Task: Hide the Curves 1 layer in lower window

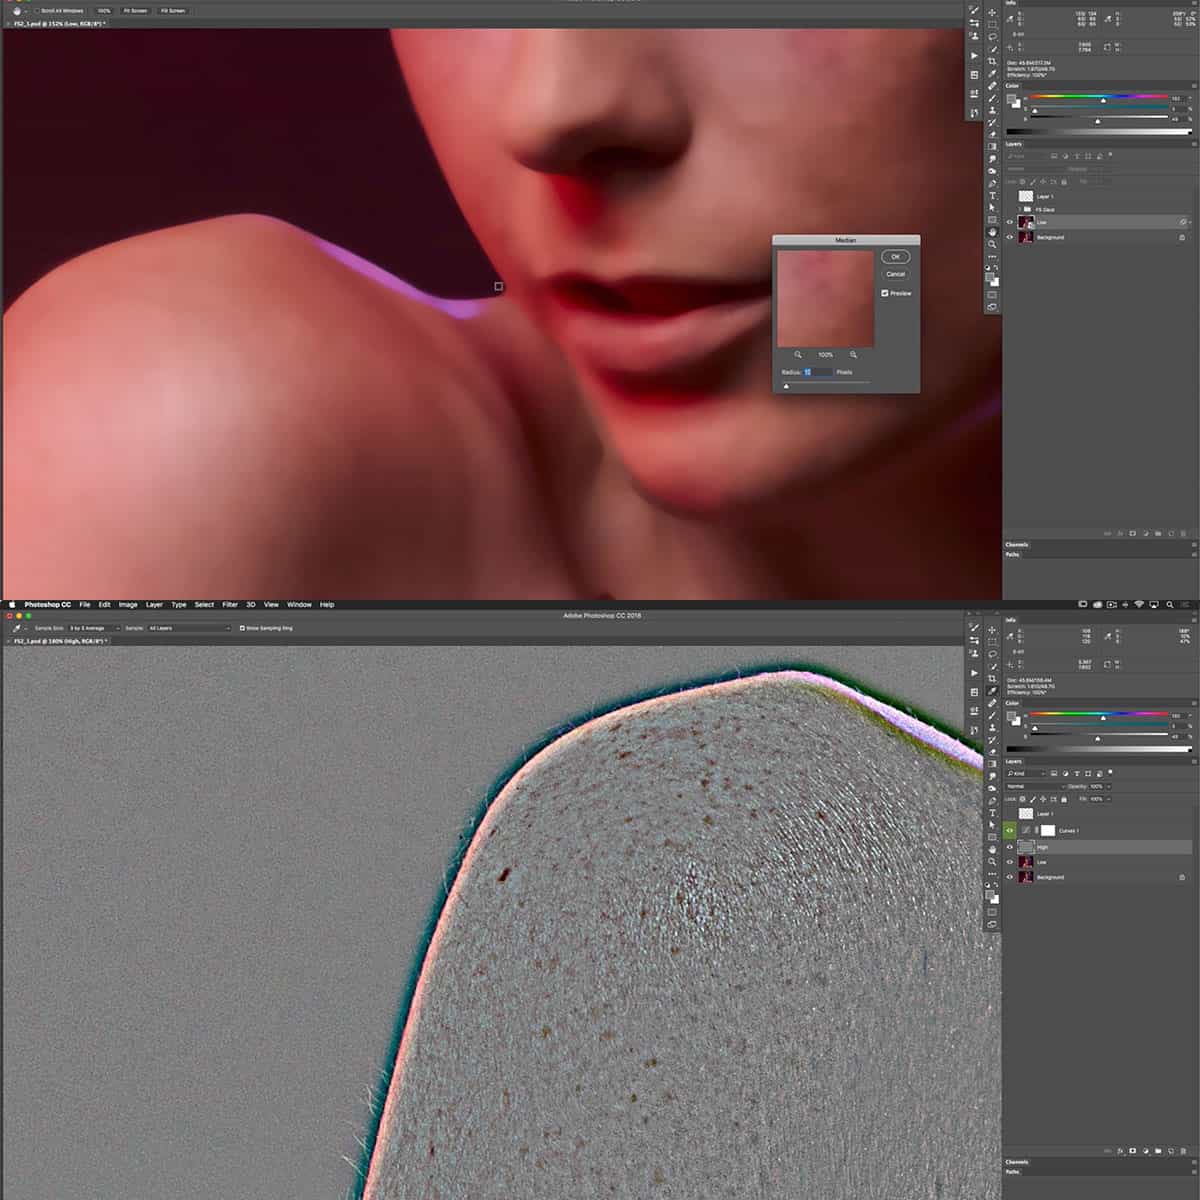Action: 1010,831
